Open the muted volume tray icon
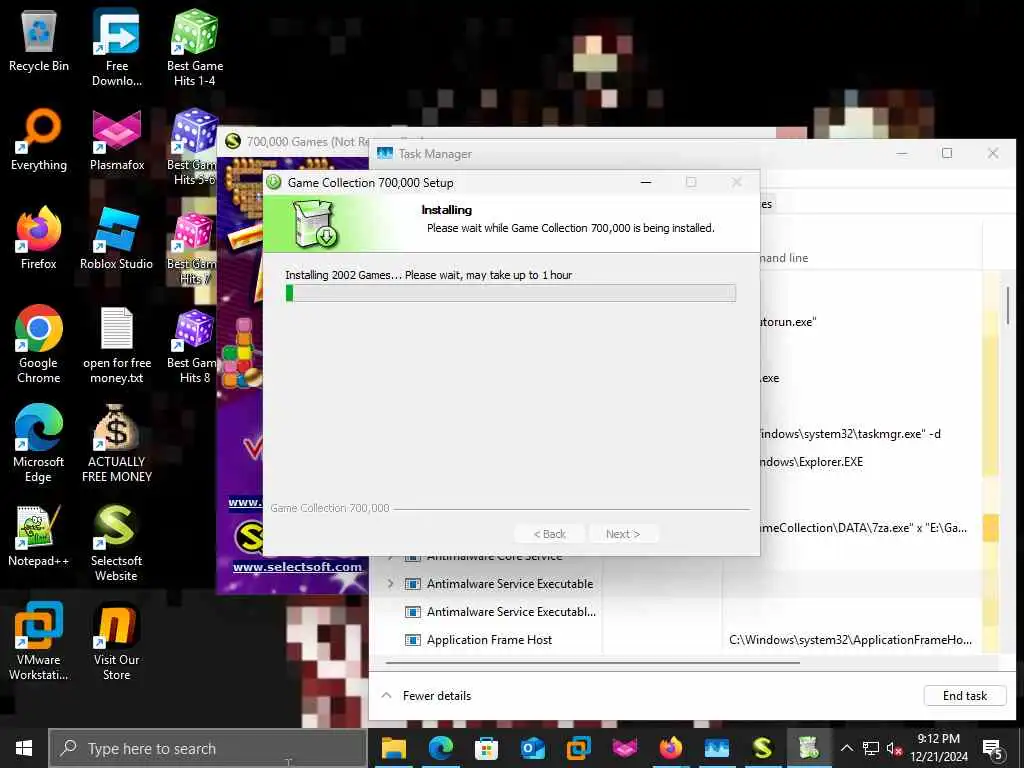 pyautogui.click(x=894, y=748)
